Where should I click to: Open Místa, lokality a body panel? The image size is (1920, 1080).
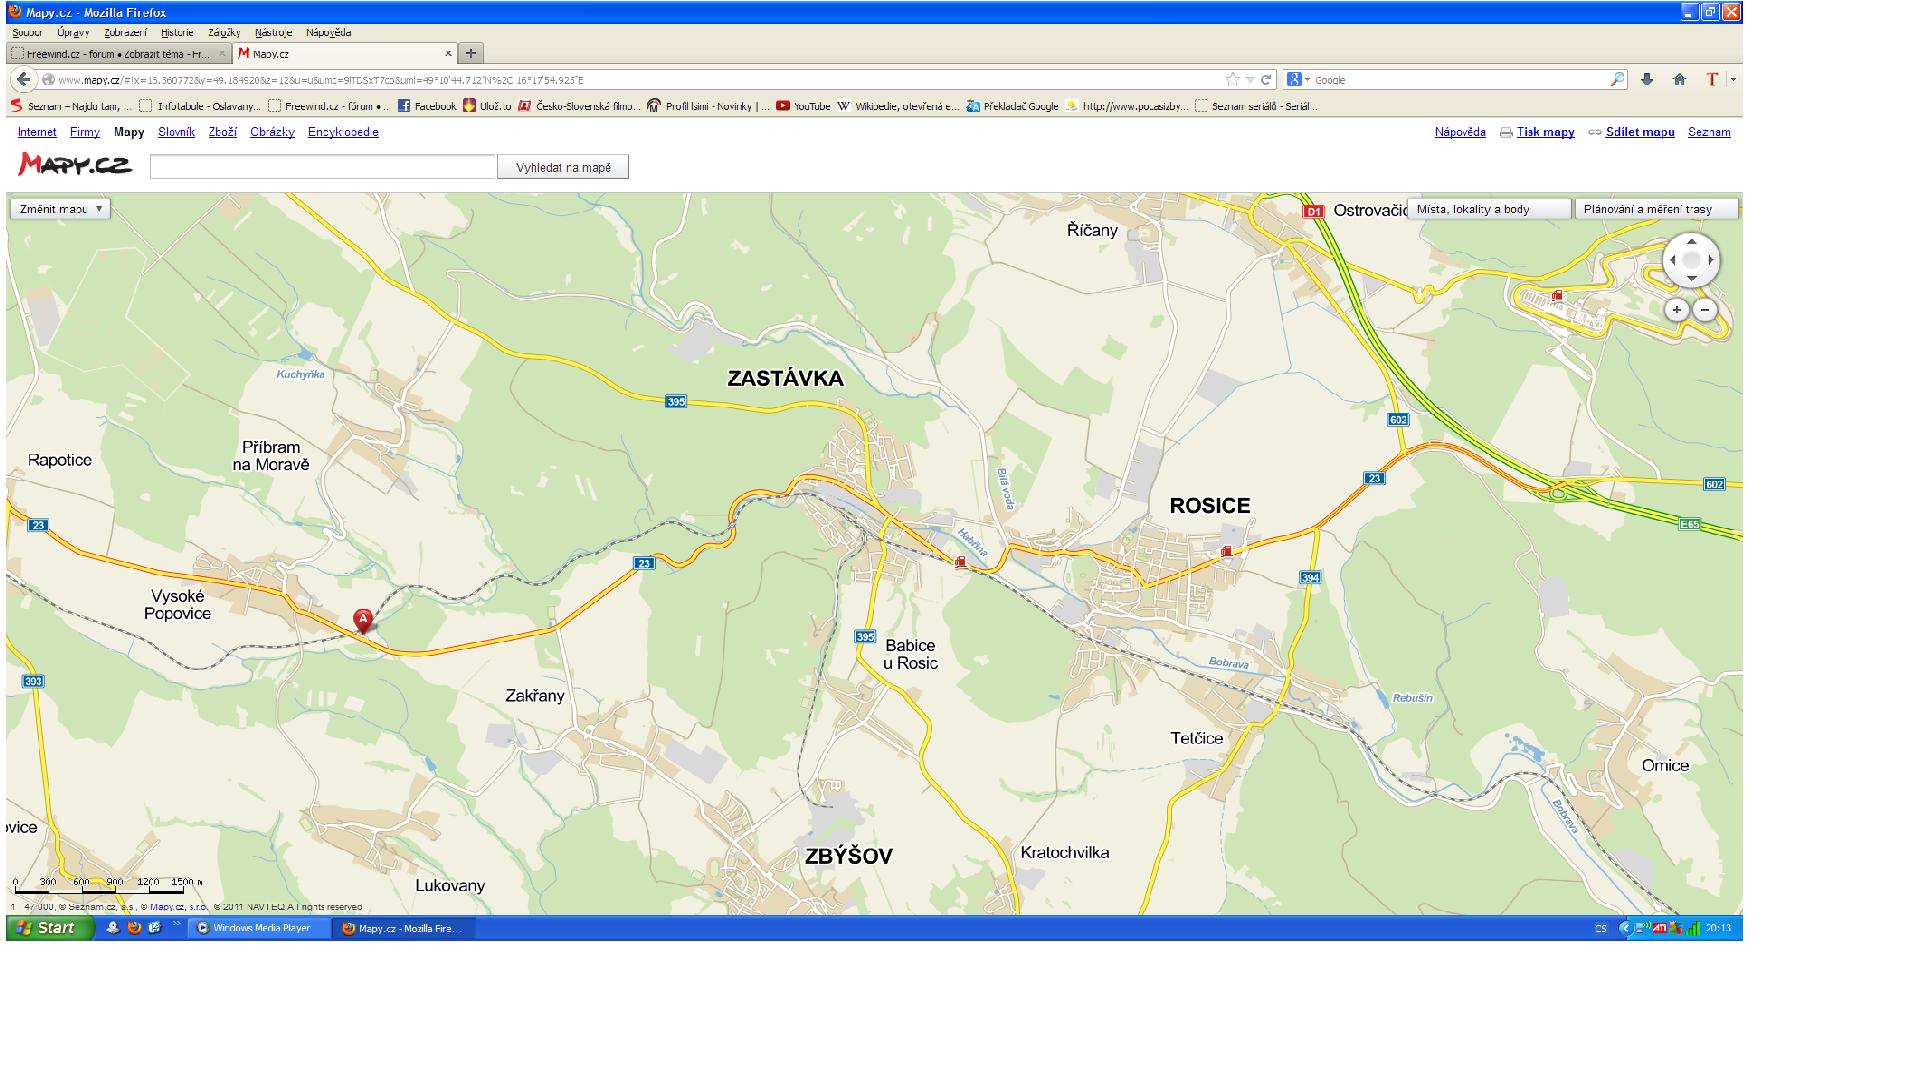pyautogui.click(x=1487, y=209)
